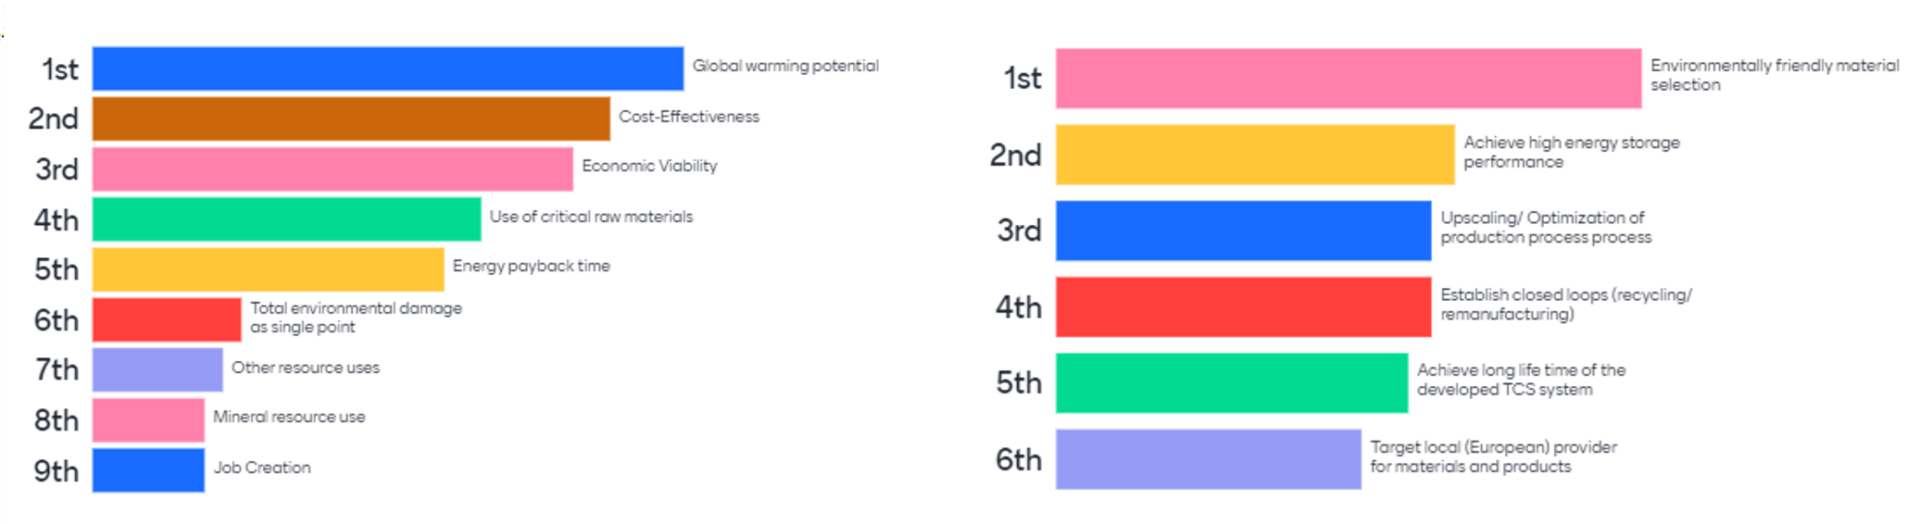Click the blue Upscaling production process bar
The width and height of the screenshot is (1920, 524).
(x=1243, y=230)
